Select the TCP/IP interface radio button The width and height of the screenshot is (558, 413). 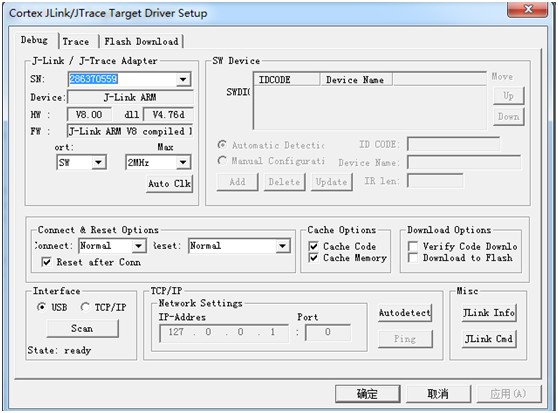click(x=85, y=307)
